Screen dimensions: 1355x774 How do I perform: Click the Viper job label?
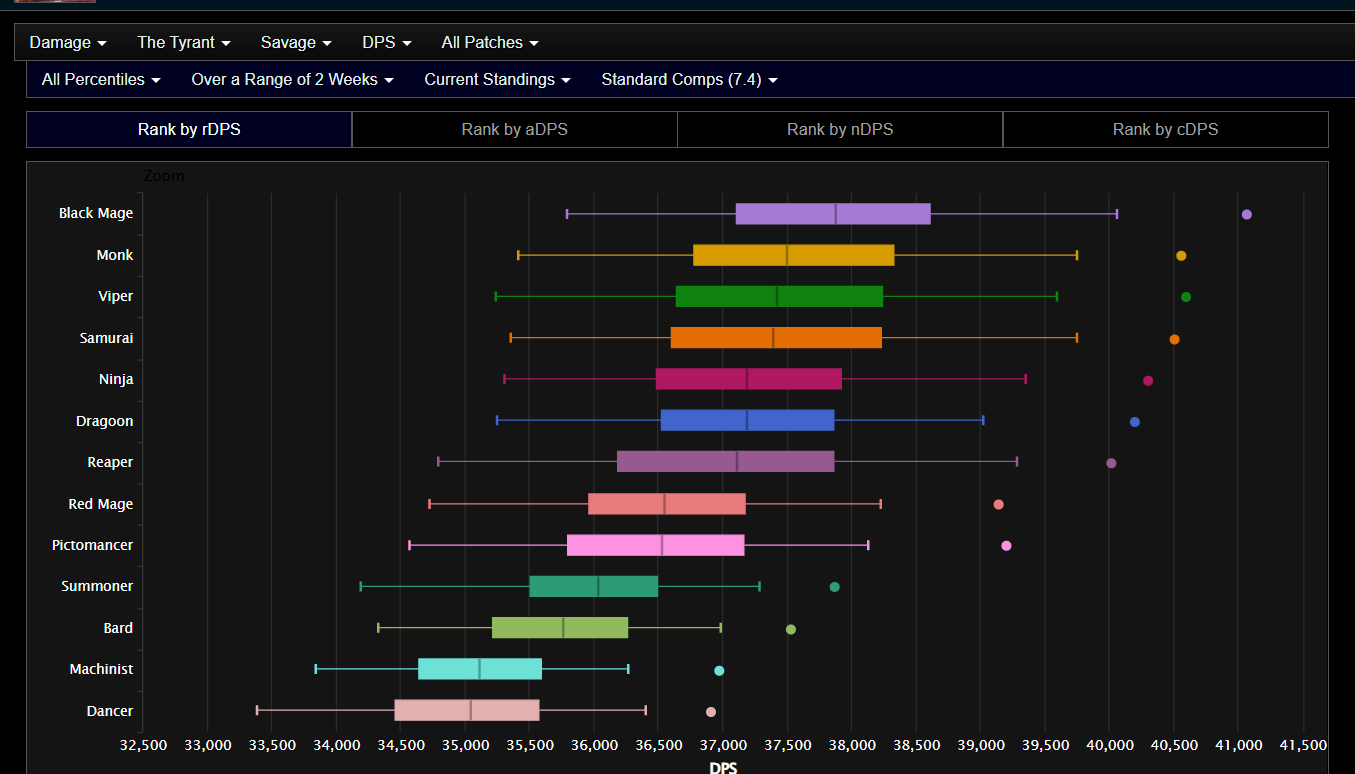116,296
